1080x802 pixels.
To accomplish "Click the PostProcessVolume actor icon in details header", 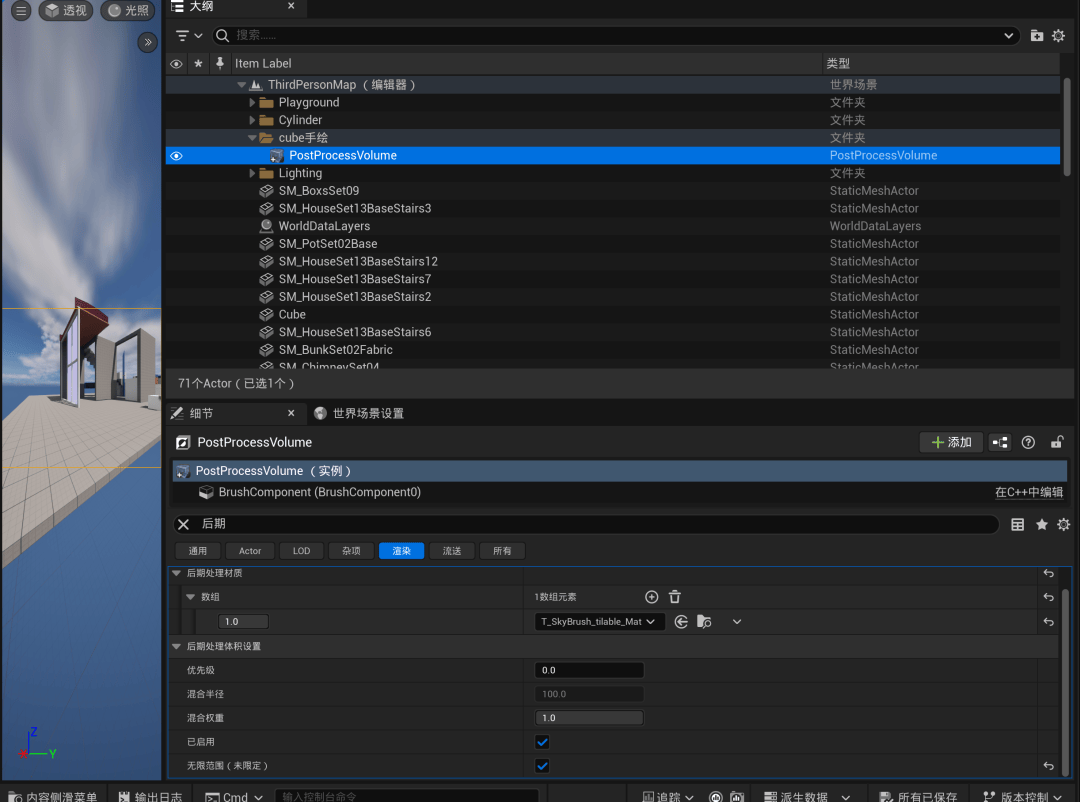I will [183, 442].
